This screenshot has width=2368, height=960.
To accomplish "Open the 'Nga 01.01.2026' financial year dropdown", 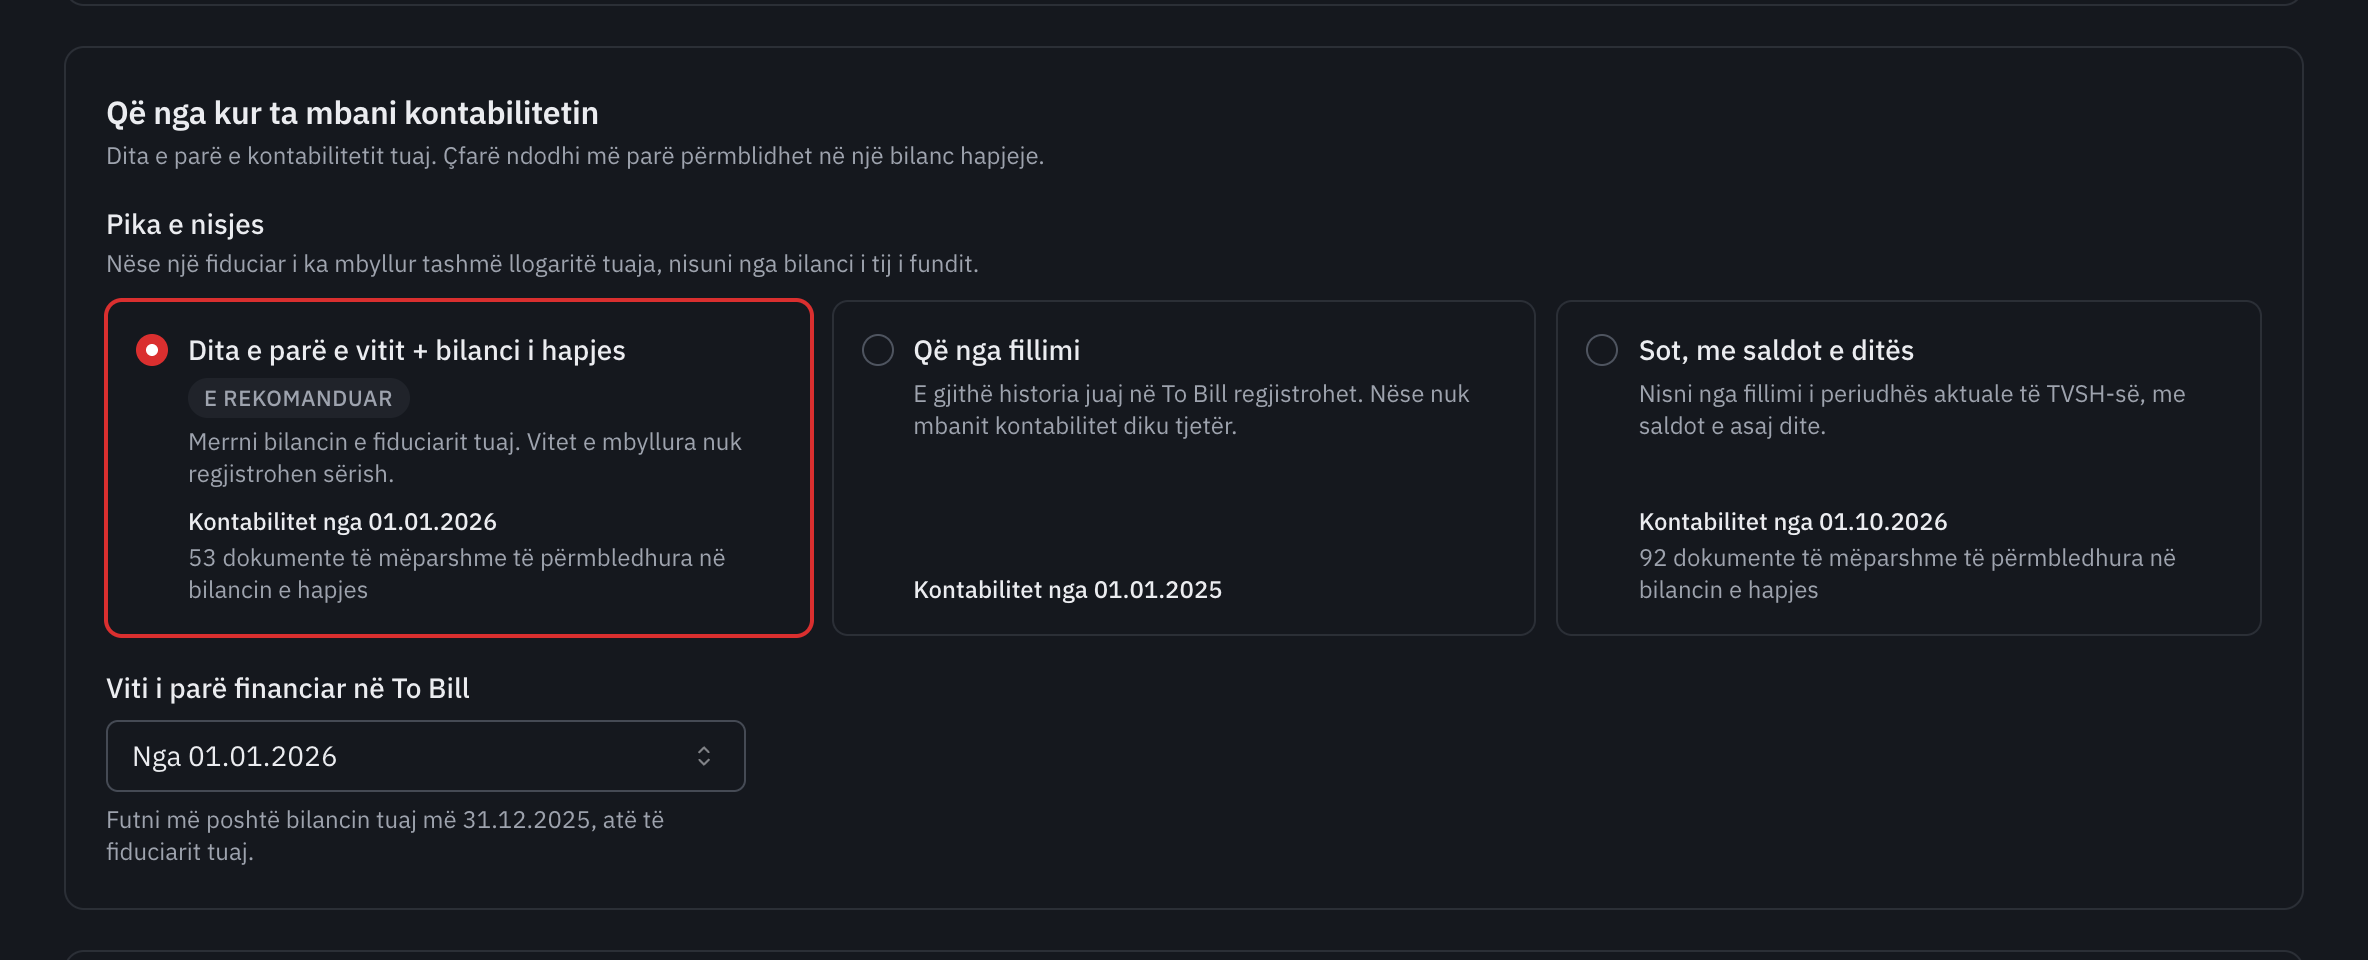I will click(426, 756).
